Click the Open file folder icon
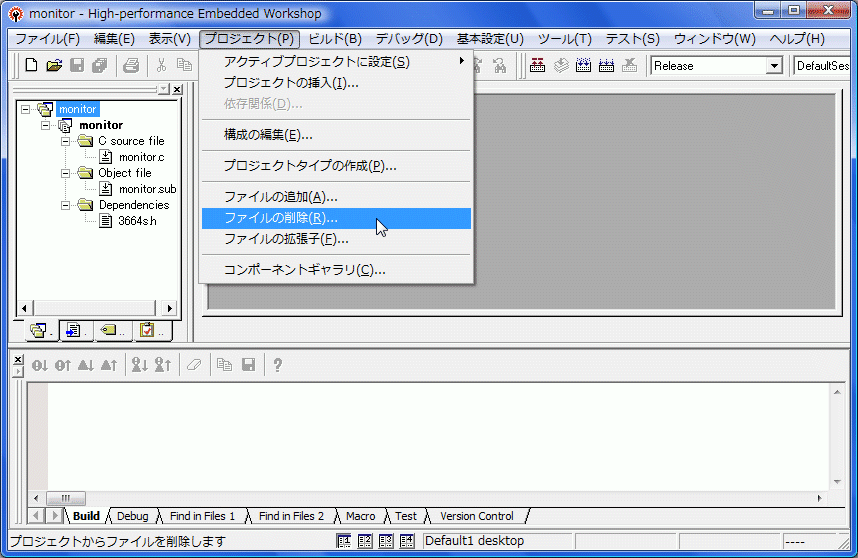 [x=54, y=66]
